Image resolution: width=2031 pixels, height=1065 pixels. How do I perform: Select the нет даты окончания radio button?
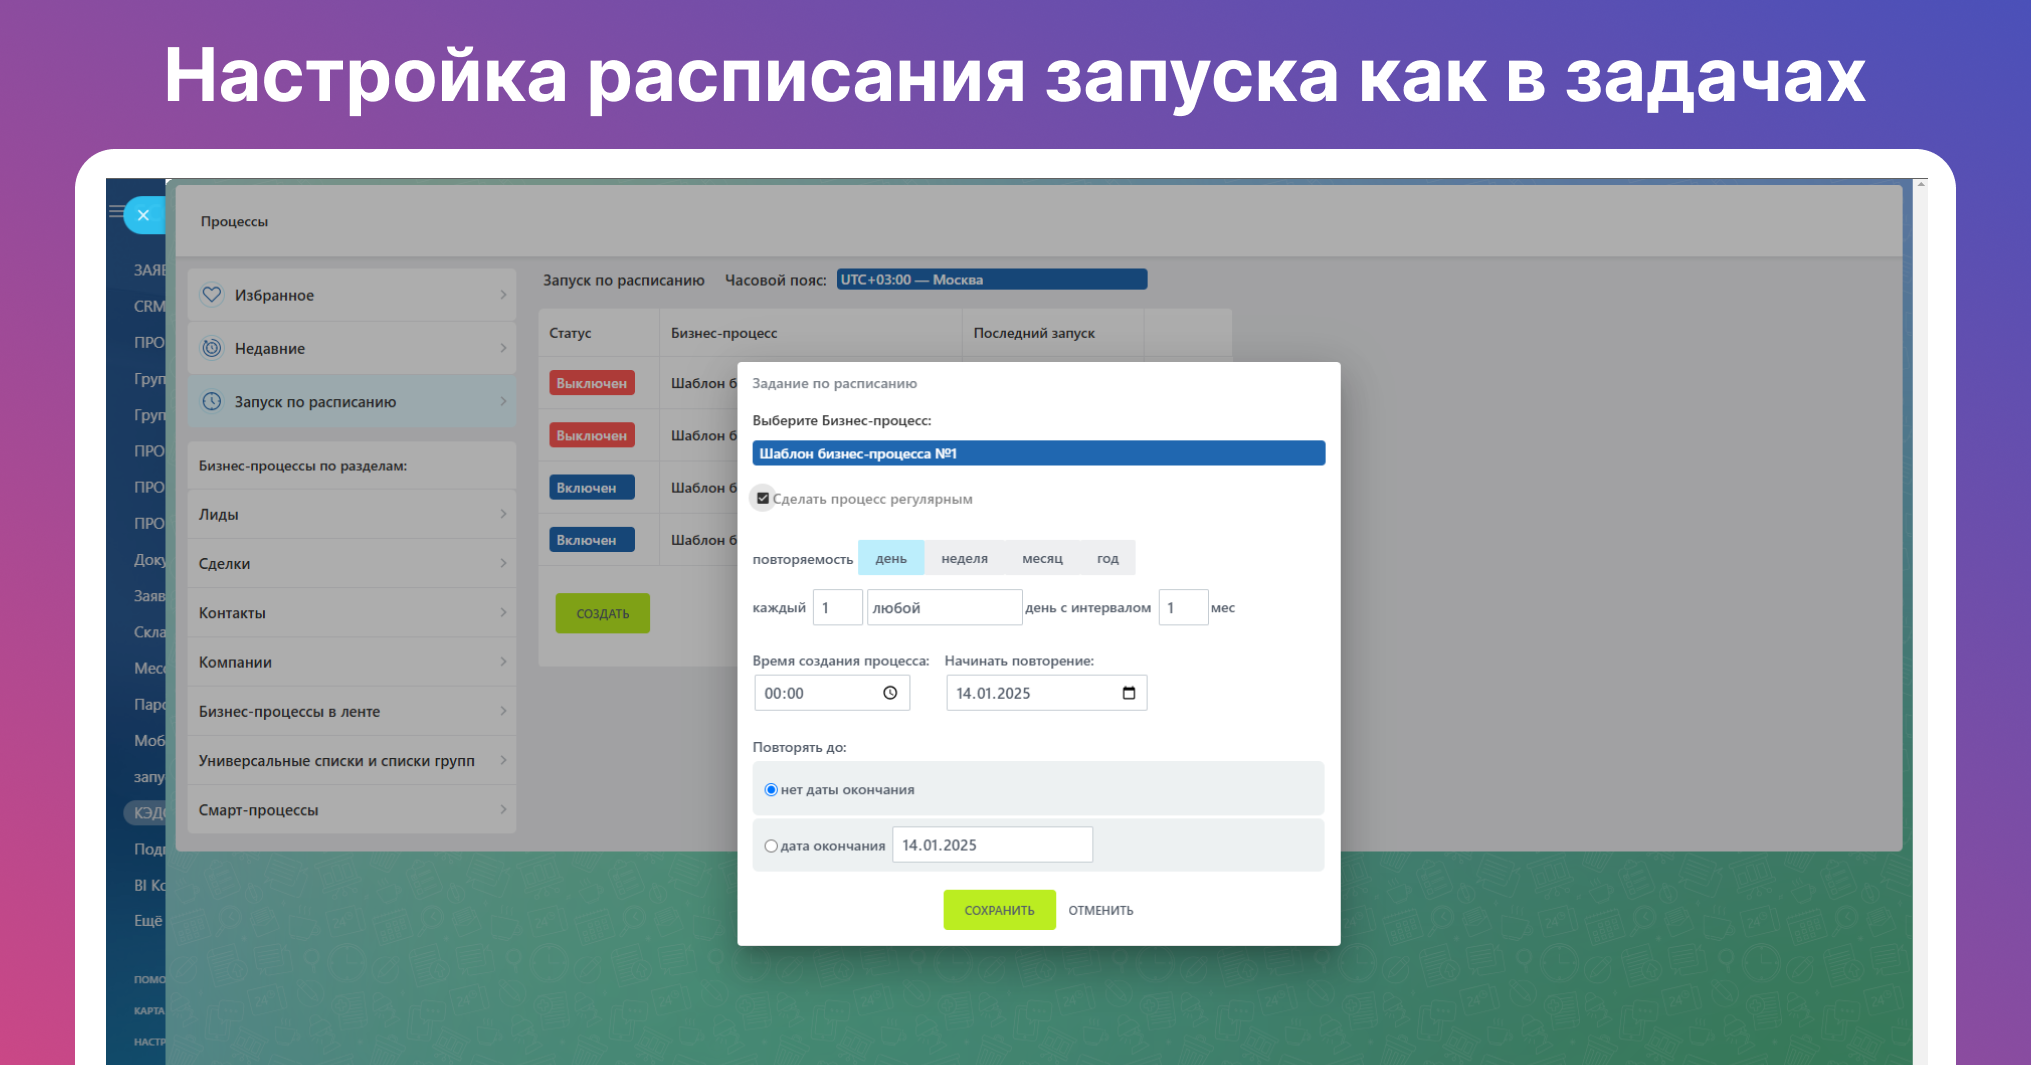771,790
